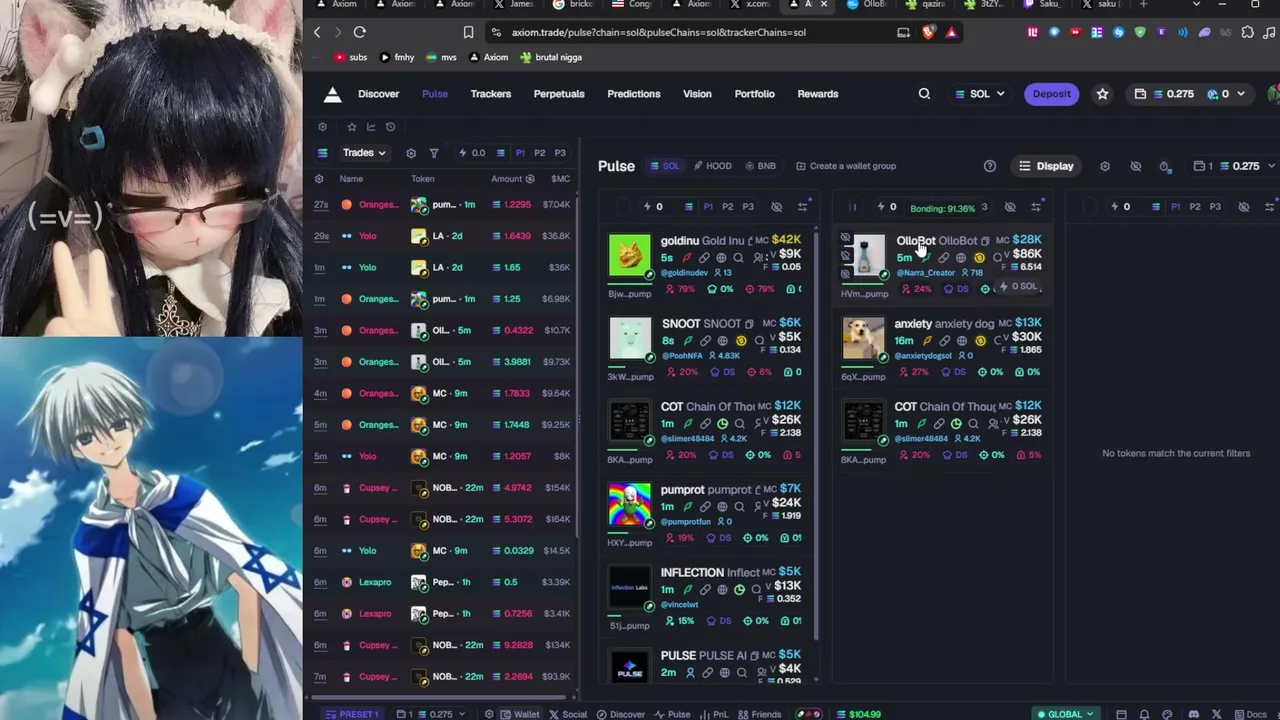Open filter sliders icon in the Bonding column
Screen dimensions: 1280x720
tap(1036, 207)
